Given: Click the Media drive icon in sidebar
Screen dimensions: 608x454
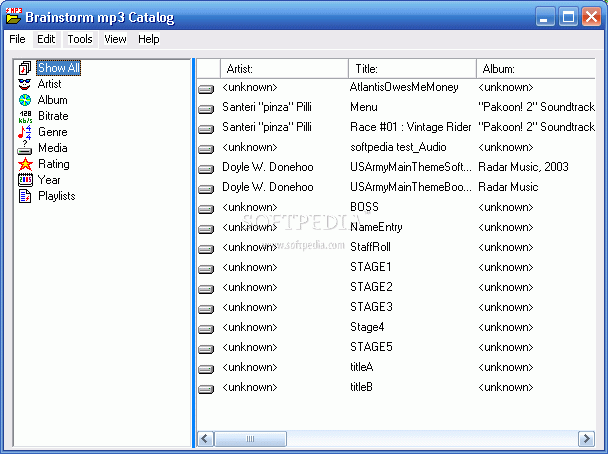Looking at the screenshot, I should [25, 148].
